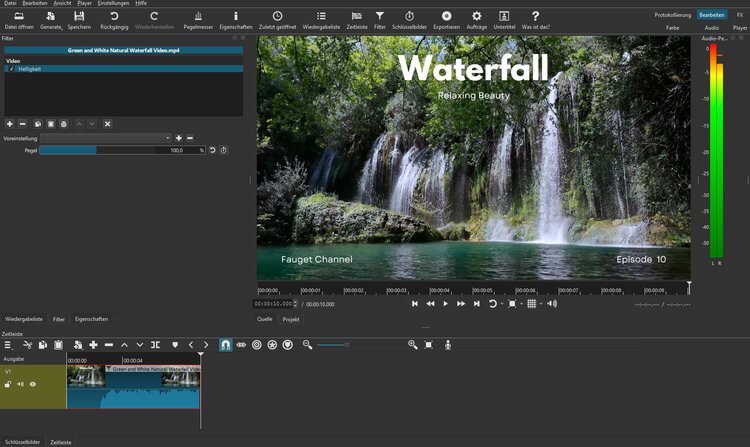750x447 pixels.
Task: Click timeline cut scissors icon
Action: pyautogui.click(x=28, y=345)
